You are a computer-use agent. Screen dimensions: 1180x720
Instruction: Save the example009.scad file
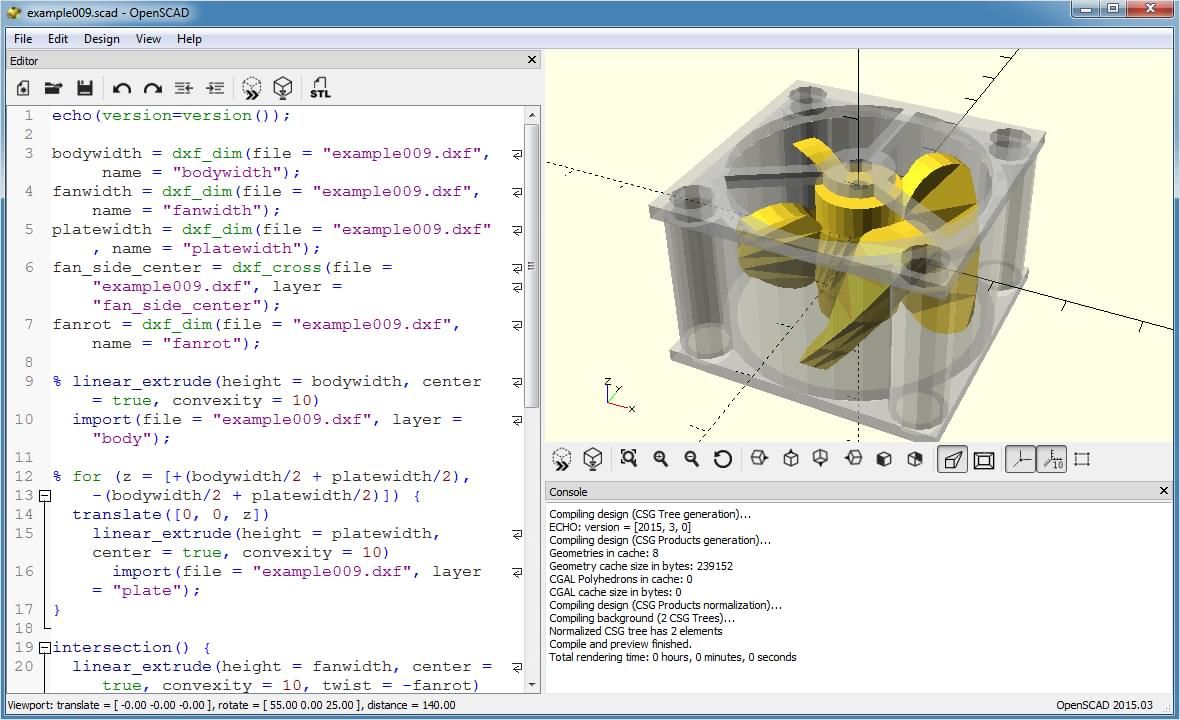85,88
